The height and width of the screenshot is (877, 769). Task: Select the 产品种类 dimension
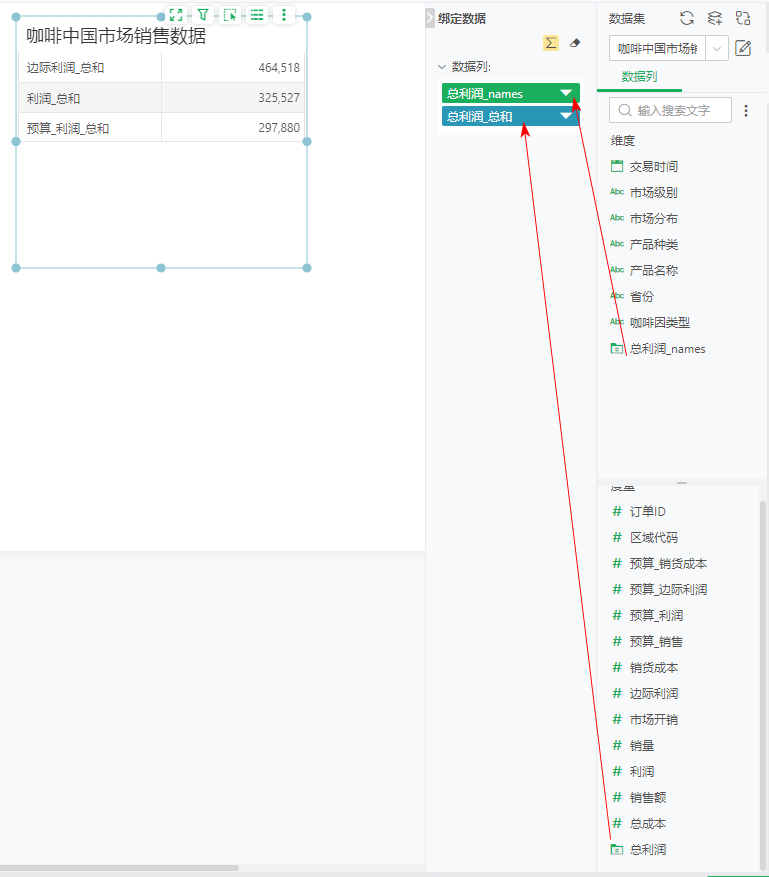coord(653,244)
